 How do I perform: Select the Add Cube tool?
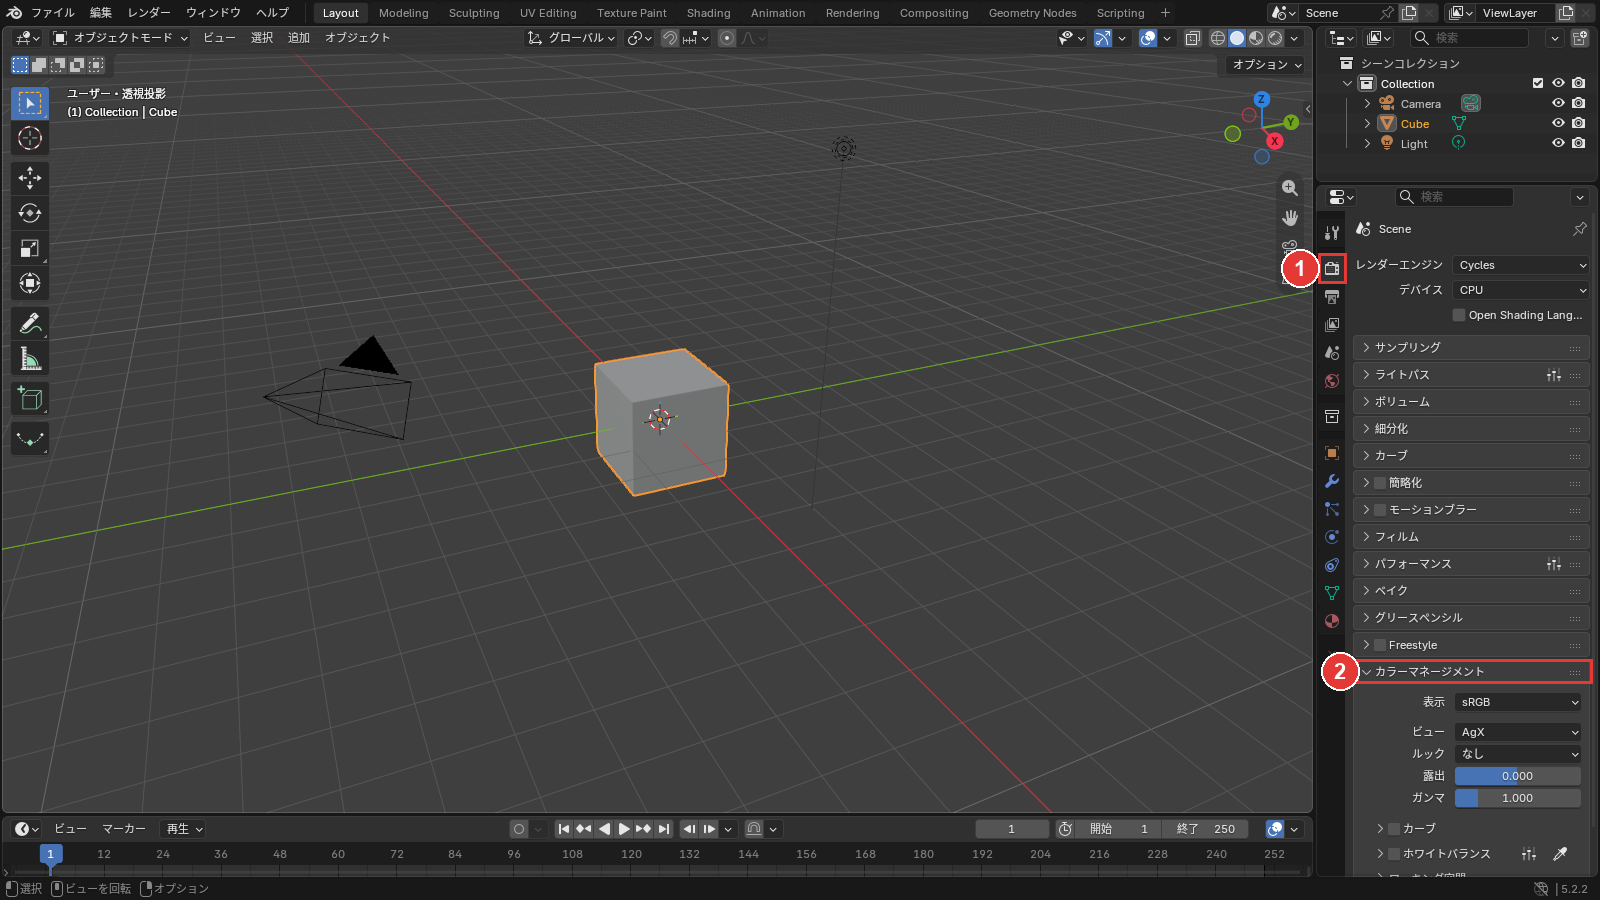click(x=30, y=399)
